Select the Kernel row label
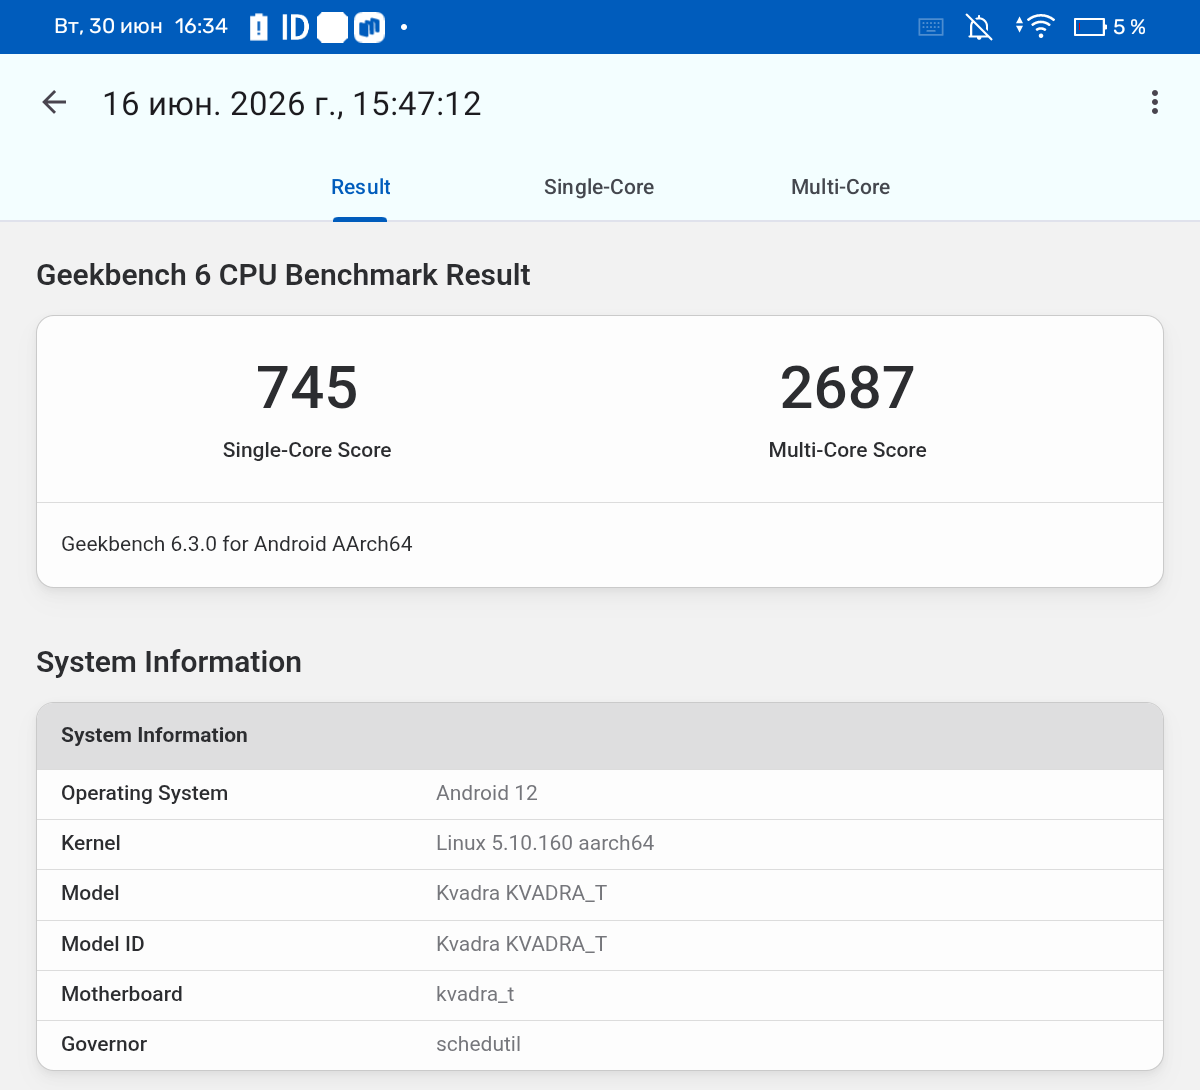Image resolution: width=1200 pixels, height=1090 pixels. tap(91, 843)
